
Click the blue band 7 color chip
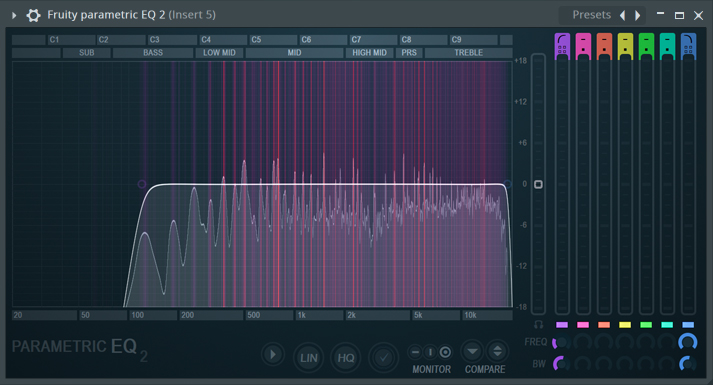point(688,325)
